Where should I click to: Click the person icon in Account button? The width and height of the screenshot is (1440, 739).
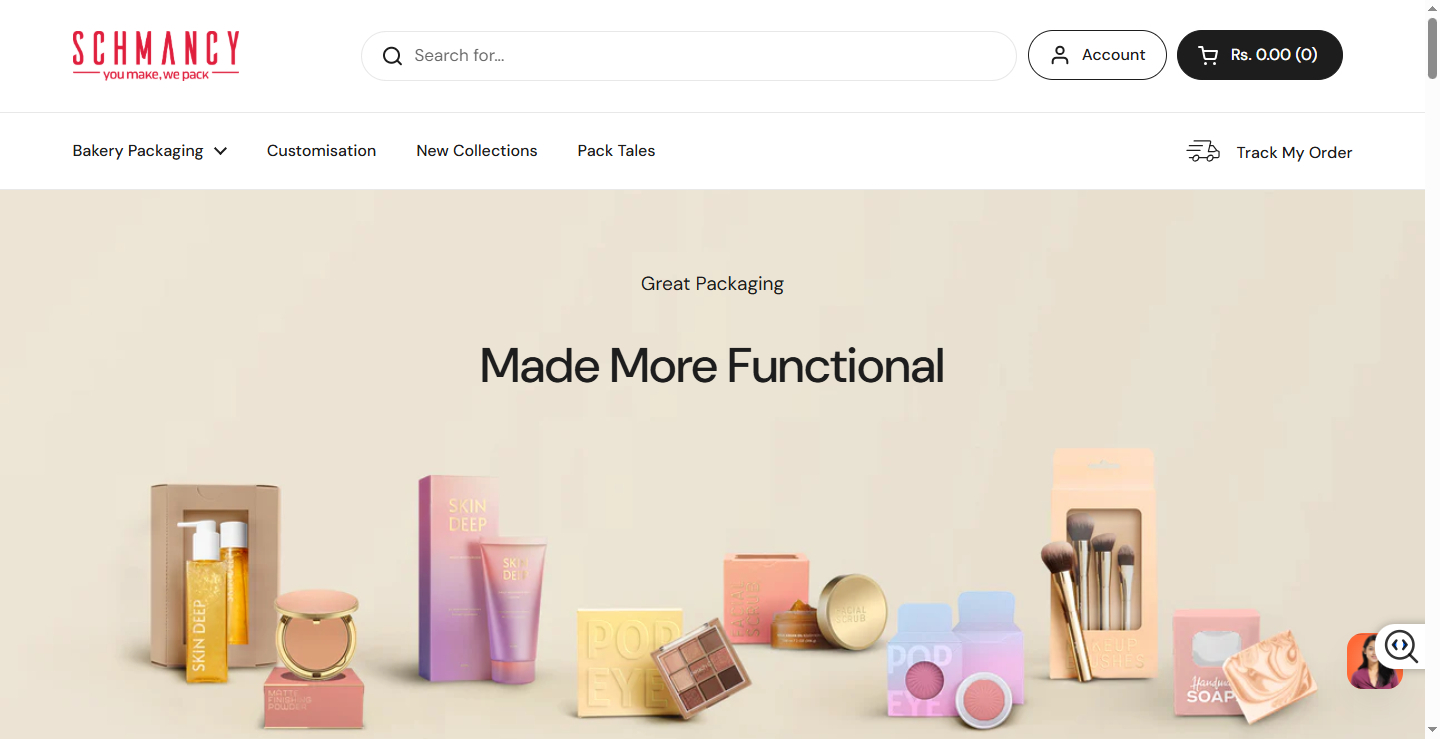1059,55
